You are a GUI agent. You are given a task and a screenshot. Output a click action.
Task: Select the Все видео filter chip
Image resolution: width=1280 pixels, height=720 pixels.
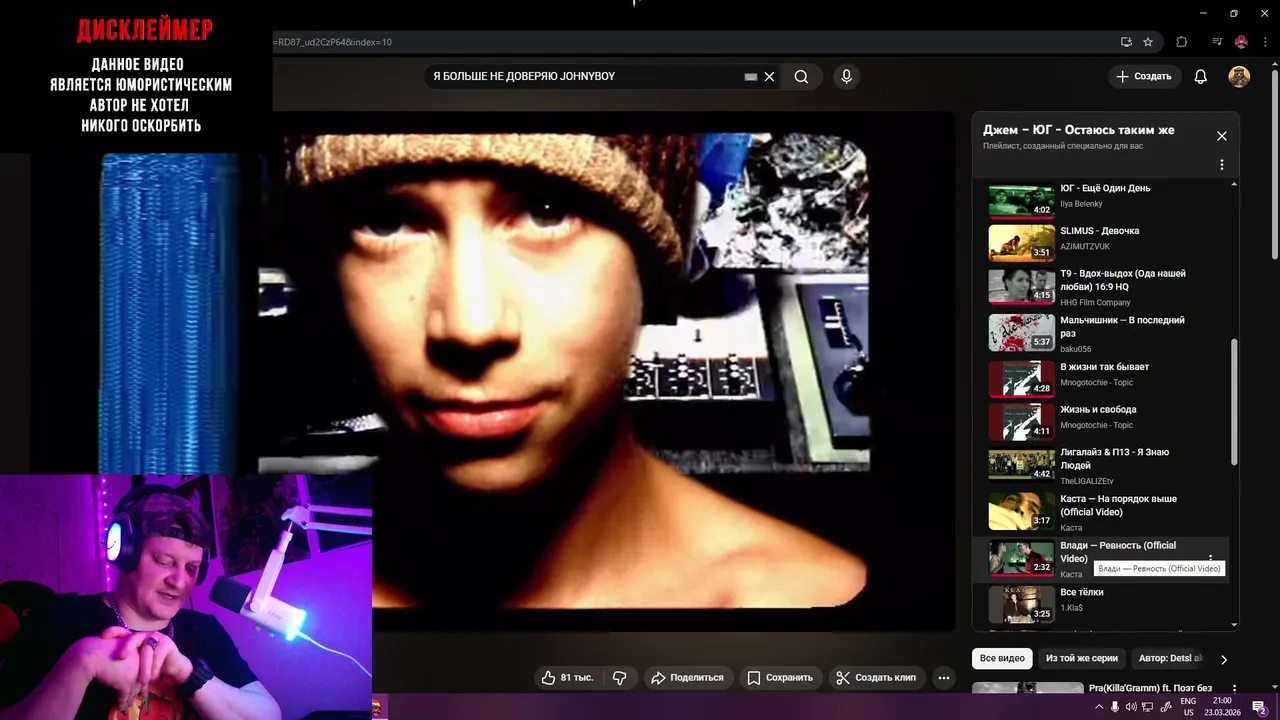(1002, 658)
